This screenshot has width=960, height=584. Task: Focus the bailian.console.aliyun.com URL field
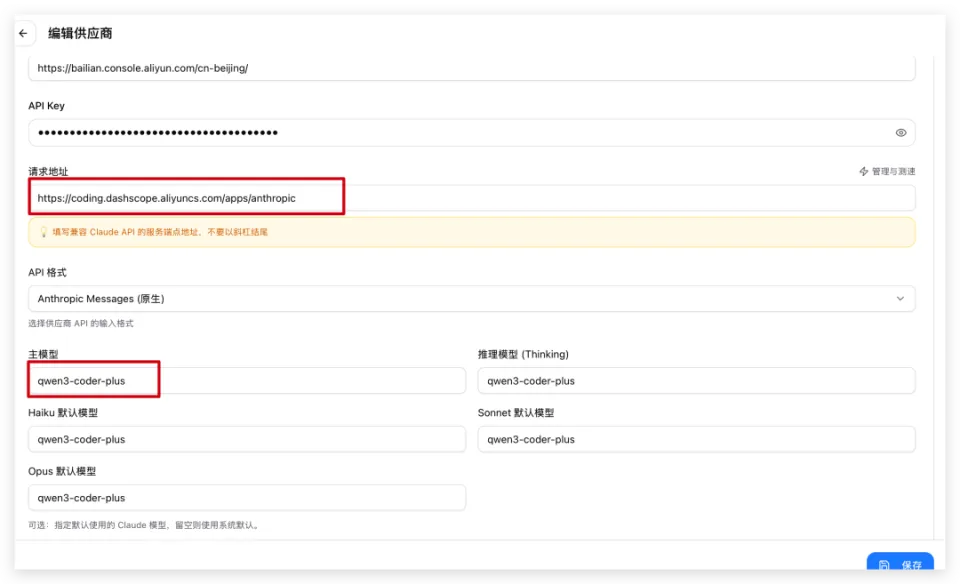point(471,68)
